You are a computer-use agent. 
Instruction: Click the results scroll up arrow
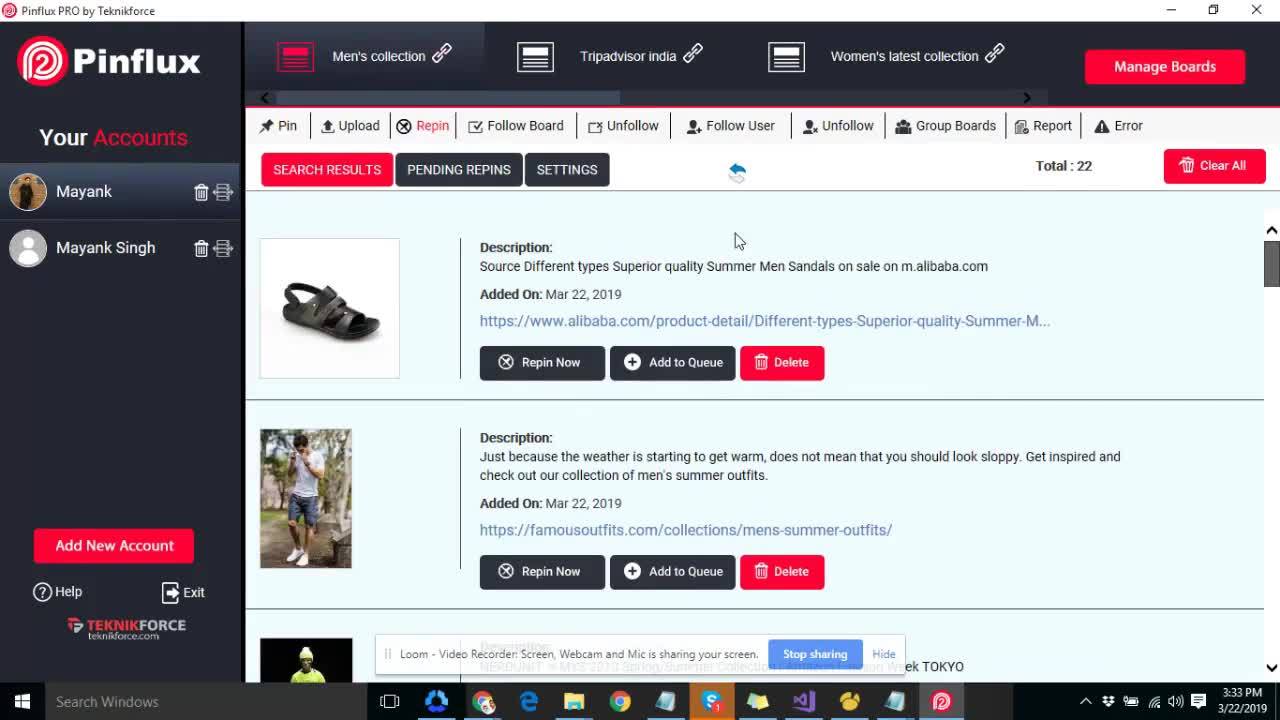pyautogui.click(x=1272, y=231)
